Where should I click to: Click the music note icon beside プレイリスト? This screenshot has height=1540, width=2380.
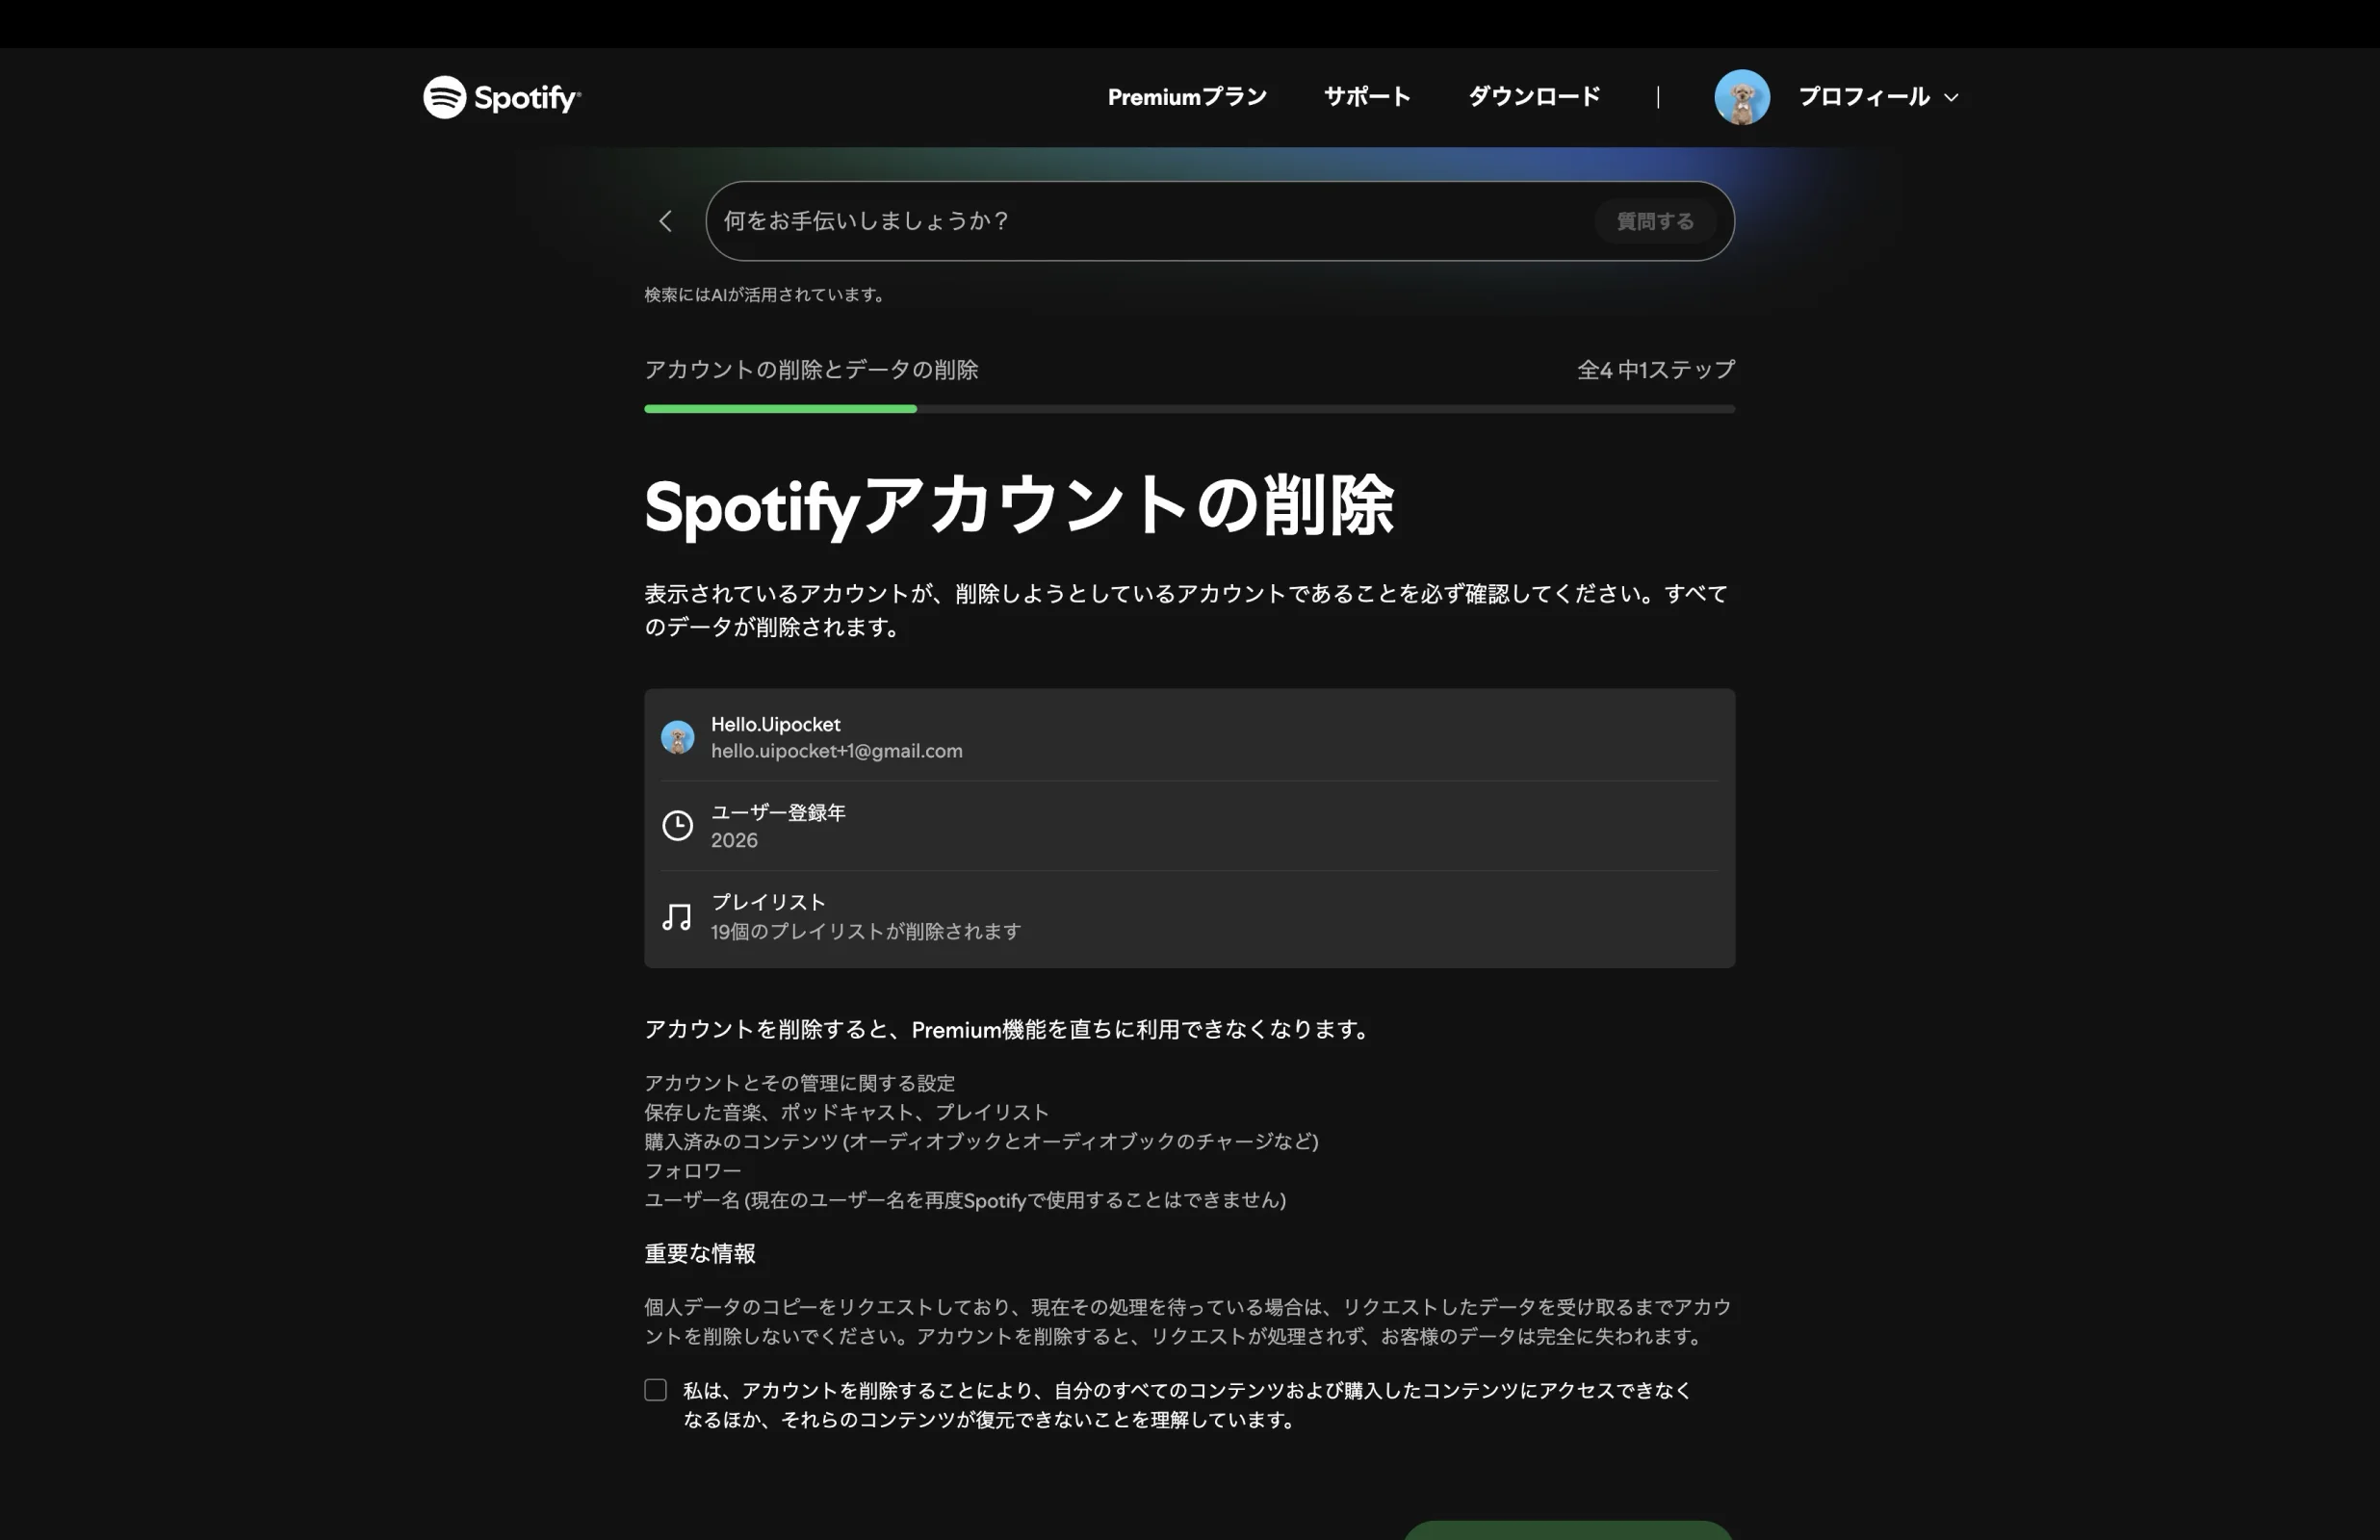(x=677, y=917)
